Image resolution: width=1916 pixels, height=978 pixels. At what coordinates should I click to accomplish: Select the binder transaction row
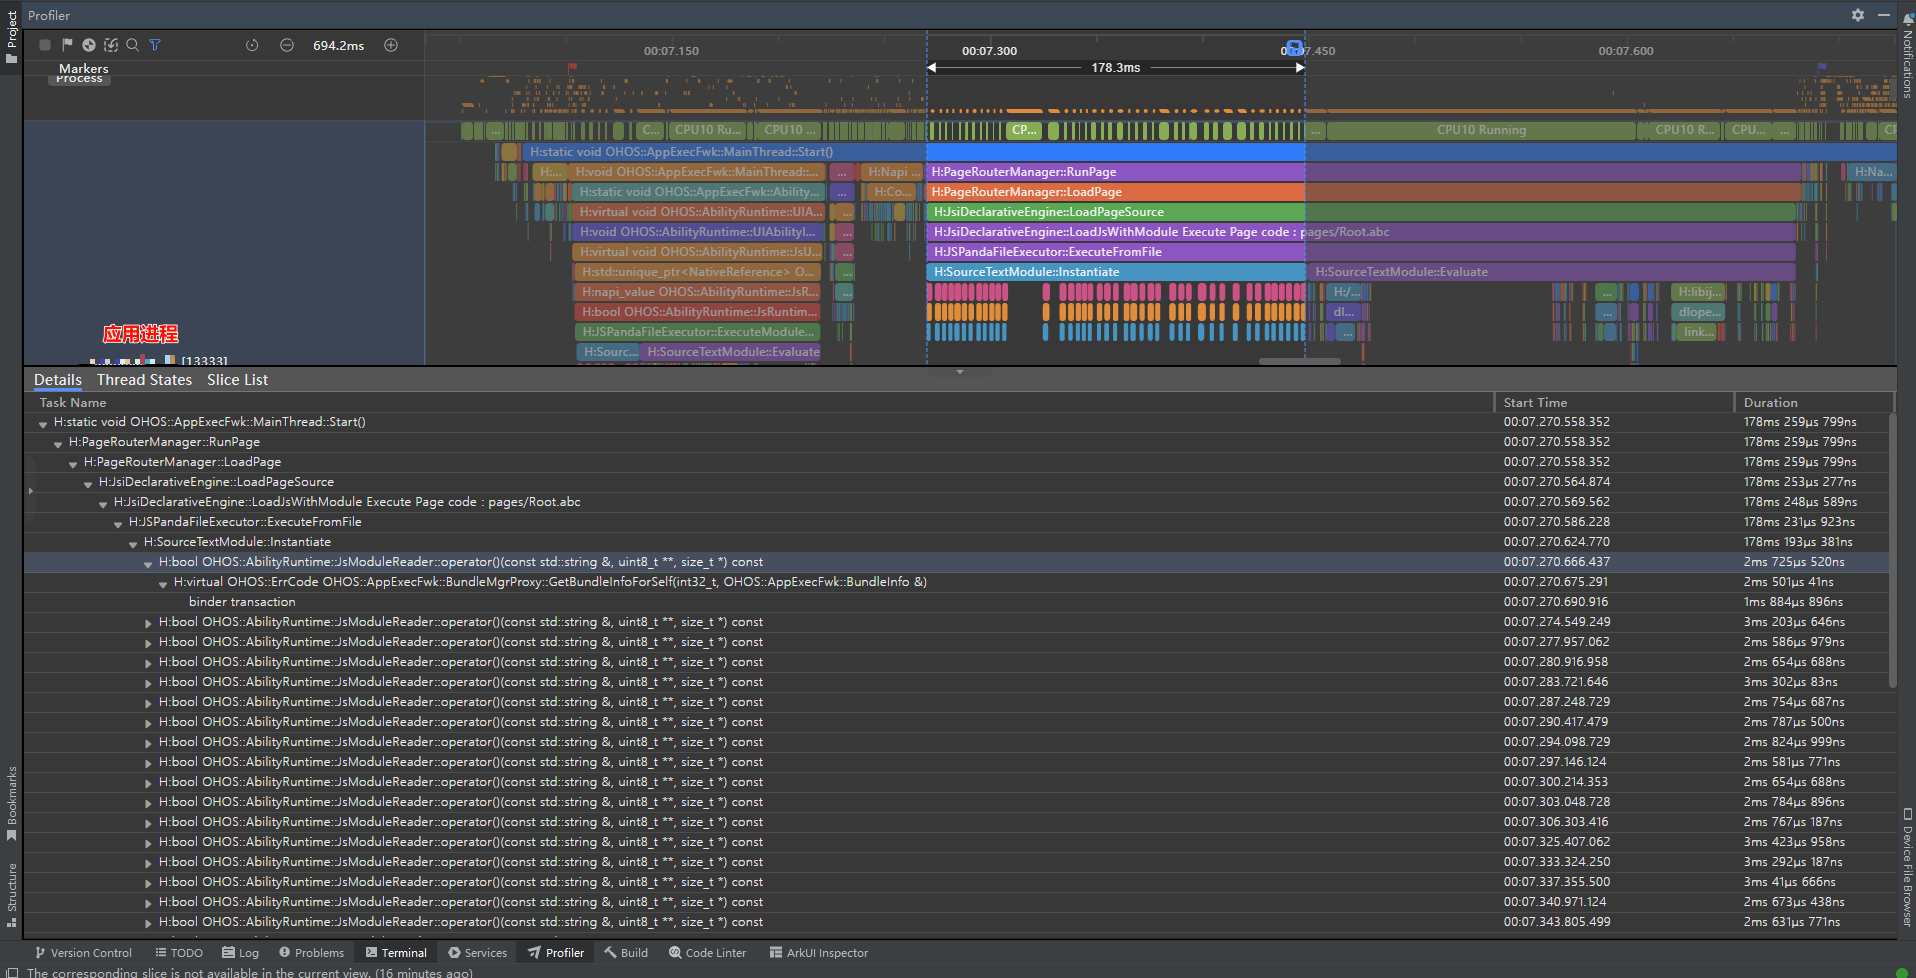point(956,602)
